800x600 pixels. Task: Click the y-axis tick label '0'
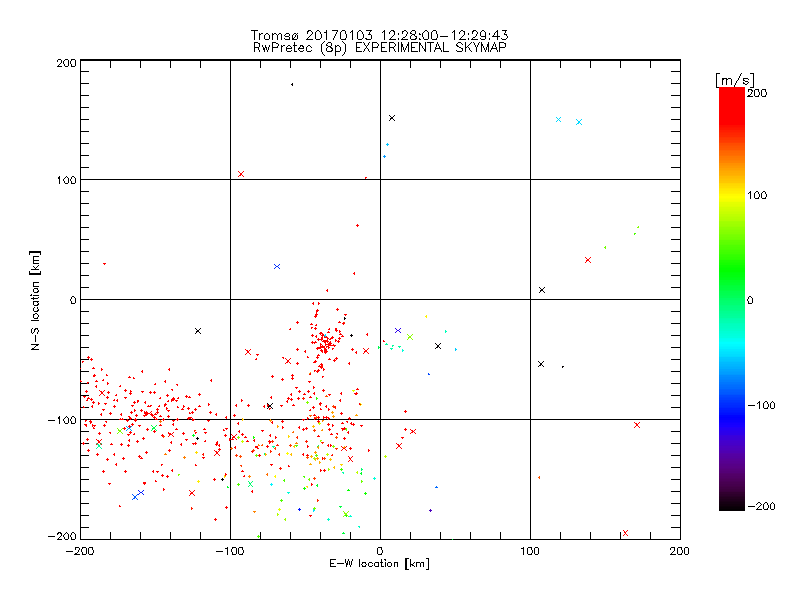[73, 300]
